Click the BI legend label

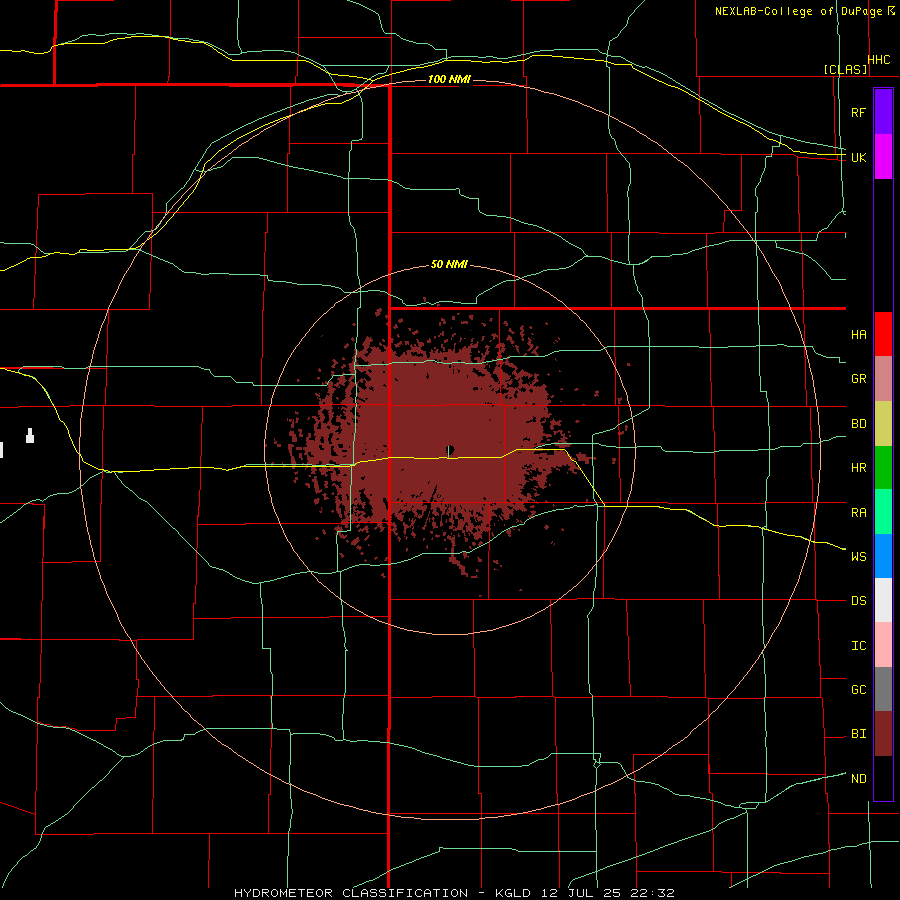(x=858, y=734)
